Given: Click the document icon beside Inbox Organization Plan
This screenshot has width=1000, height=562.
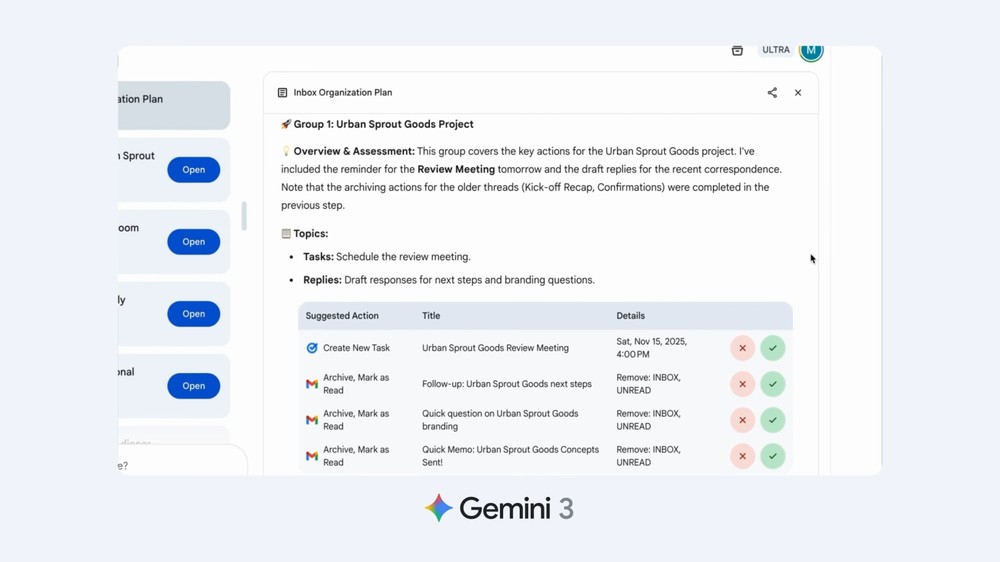Looking at the screenshot, I should 283,92.
